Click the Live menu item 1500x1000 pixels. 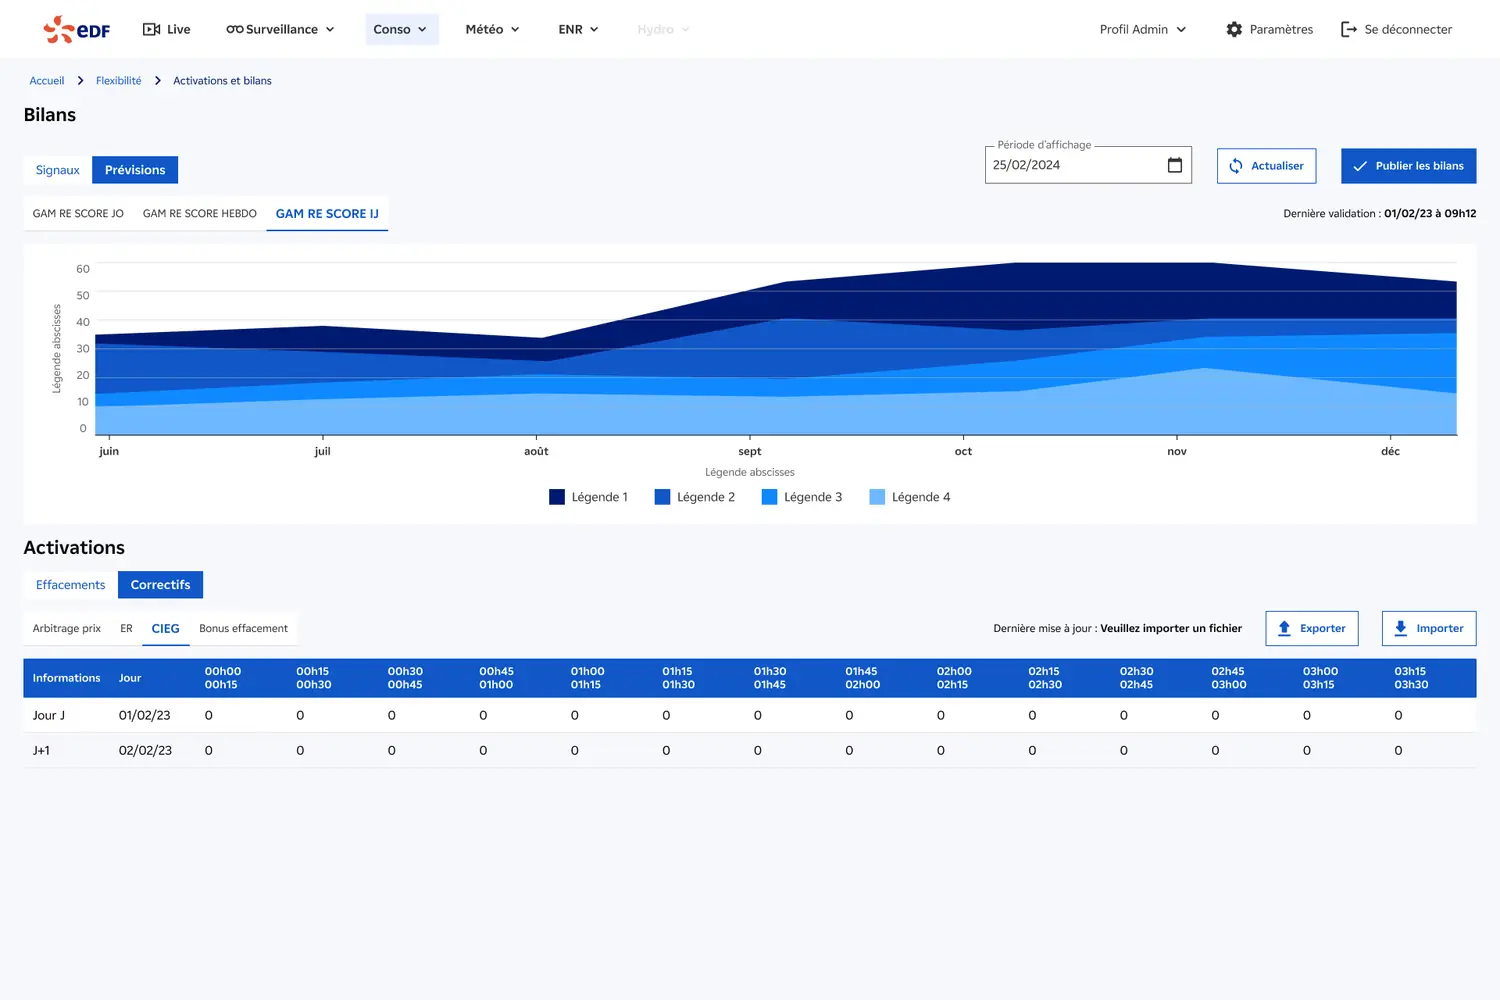tap(166, 29)
